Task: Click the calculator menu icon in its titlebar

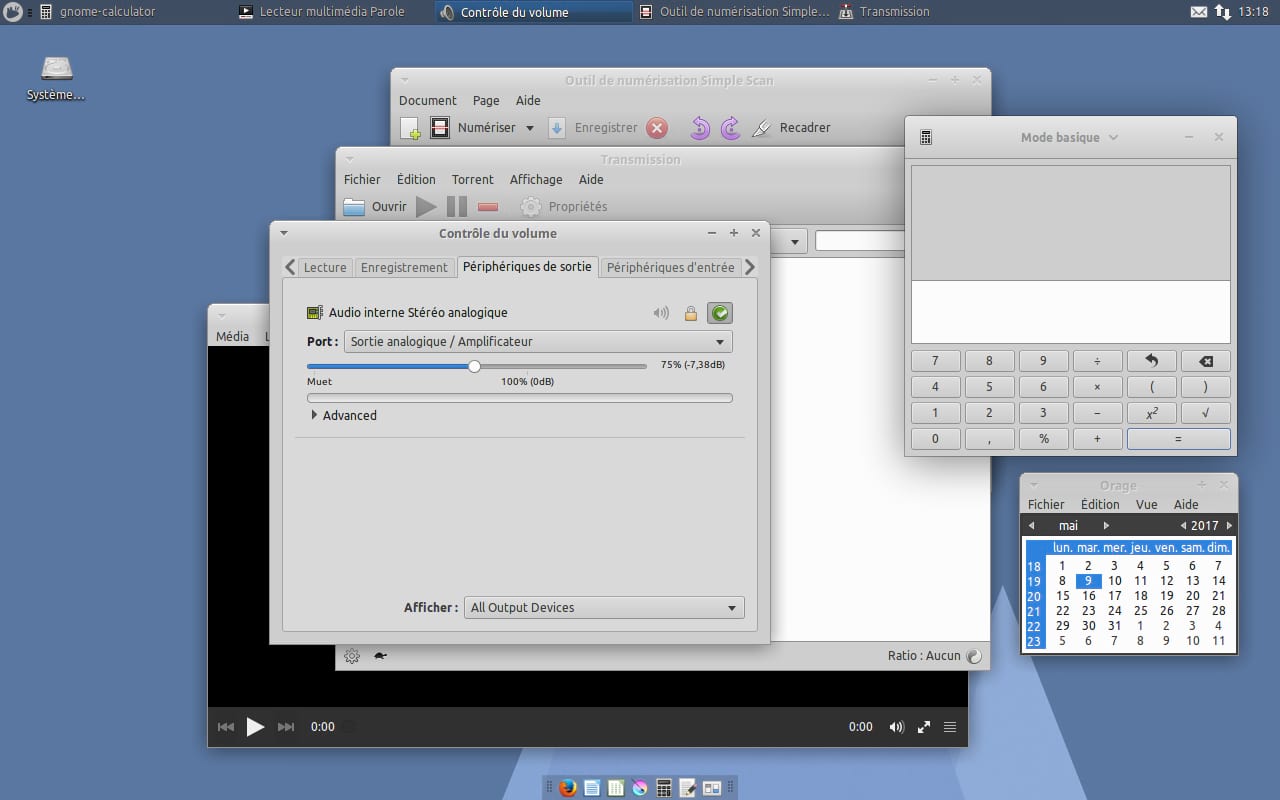Action: point(926,137)
